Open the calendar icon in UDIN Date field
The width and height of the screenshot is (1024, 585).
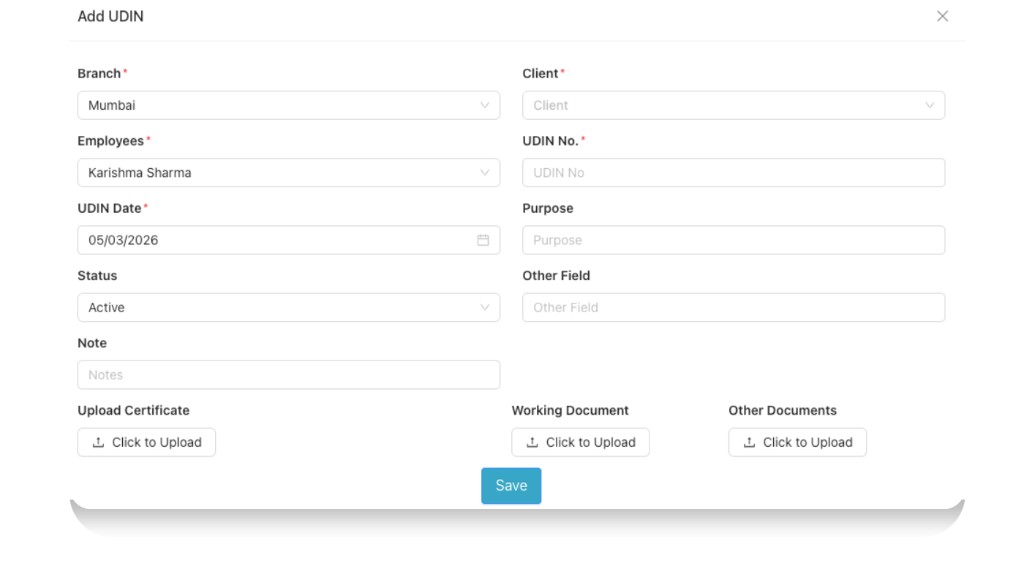click(484, 240)
